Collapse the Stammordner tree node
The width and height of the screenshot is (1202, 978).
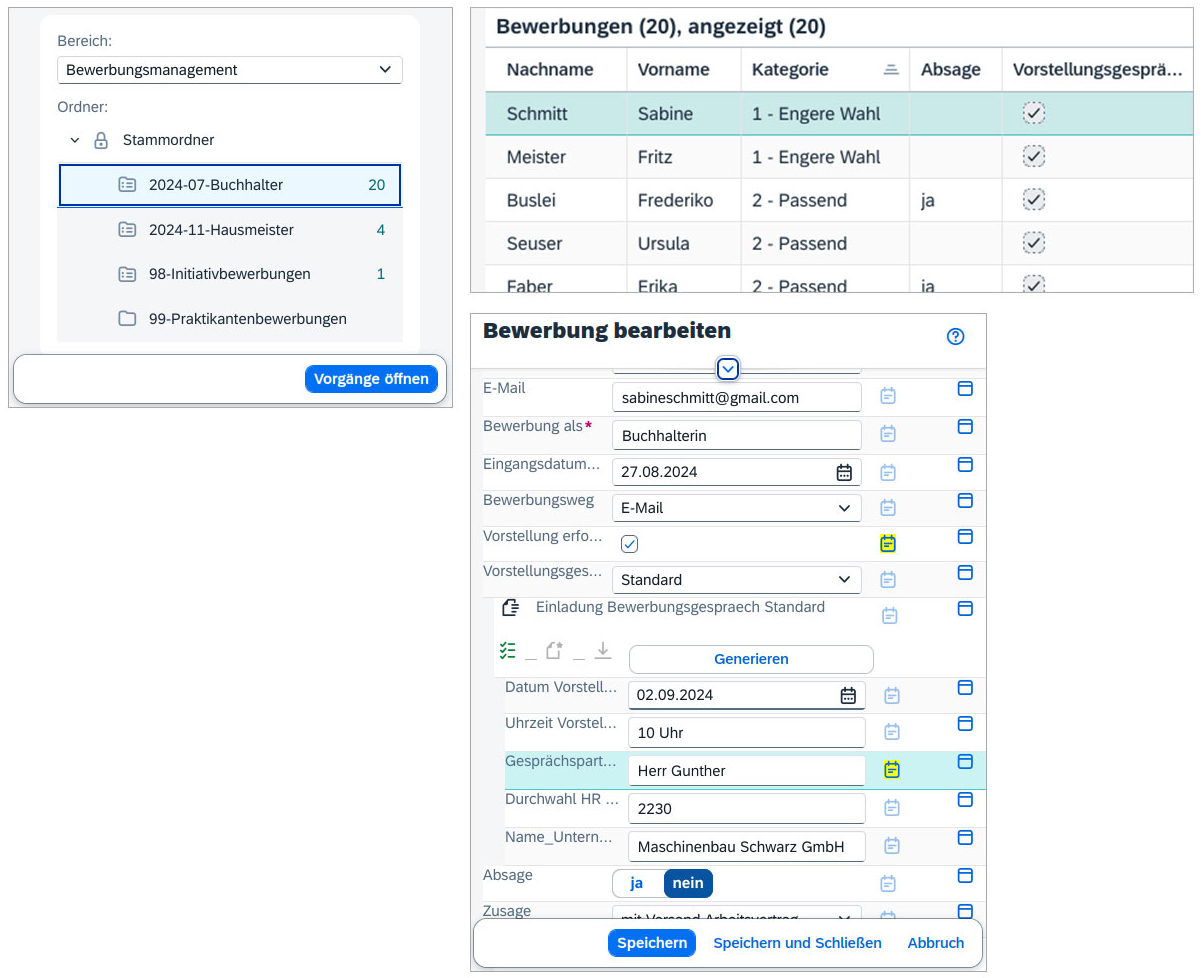[75, 141]
